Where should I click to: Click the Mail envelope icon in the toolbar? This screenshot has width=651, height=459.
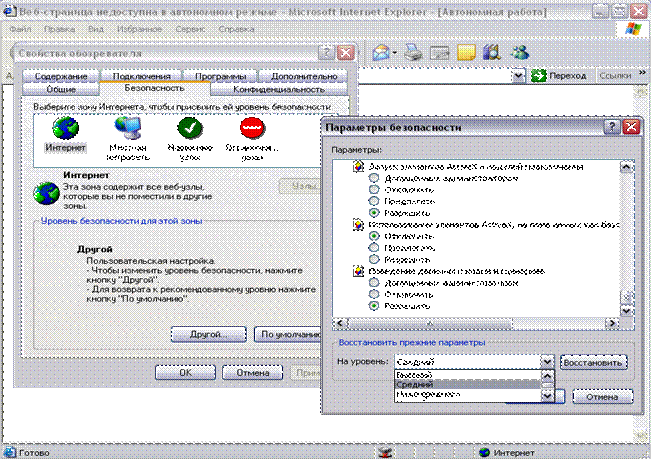point(438,53)
